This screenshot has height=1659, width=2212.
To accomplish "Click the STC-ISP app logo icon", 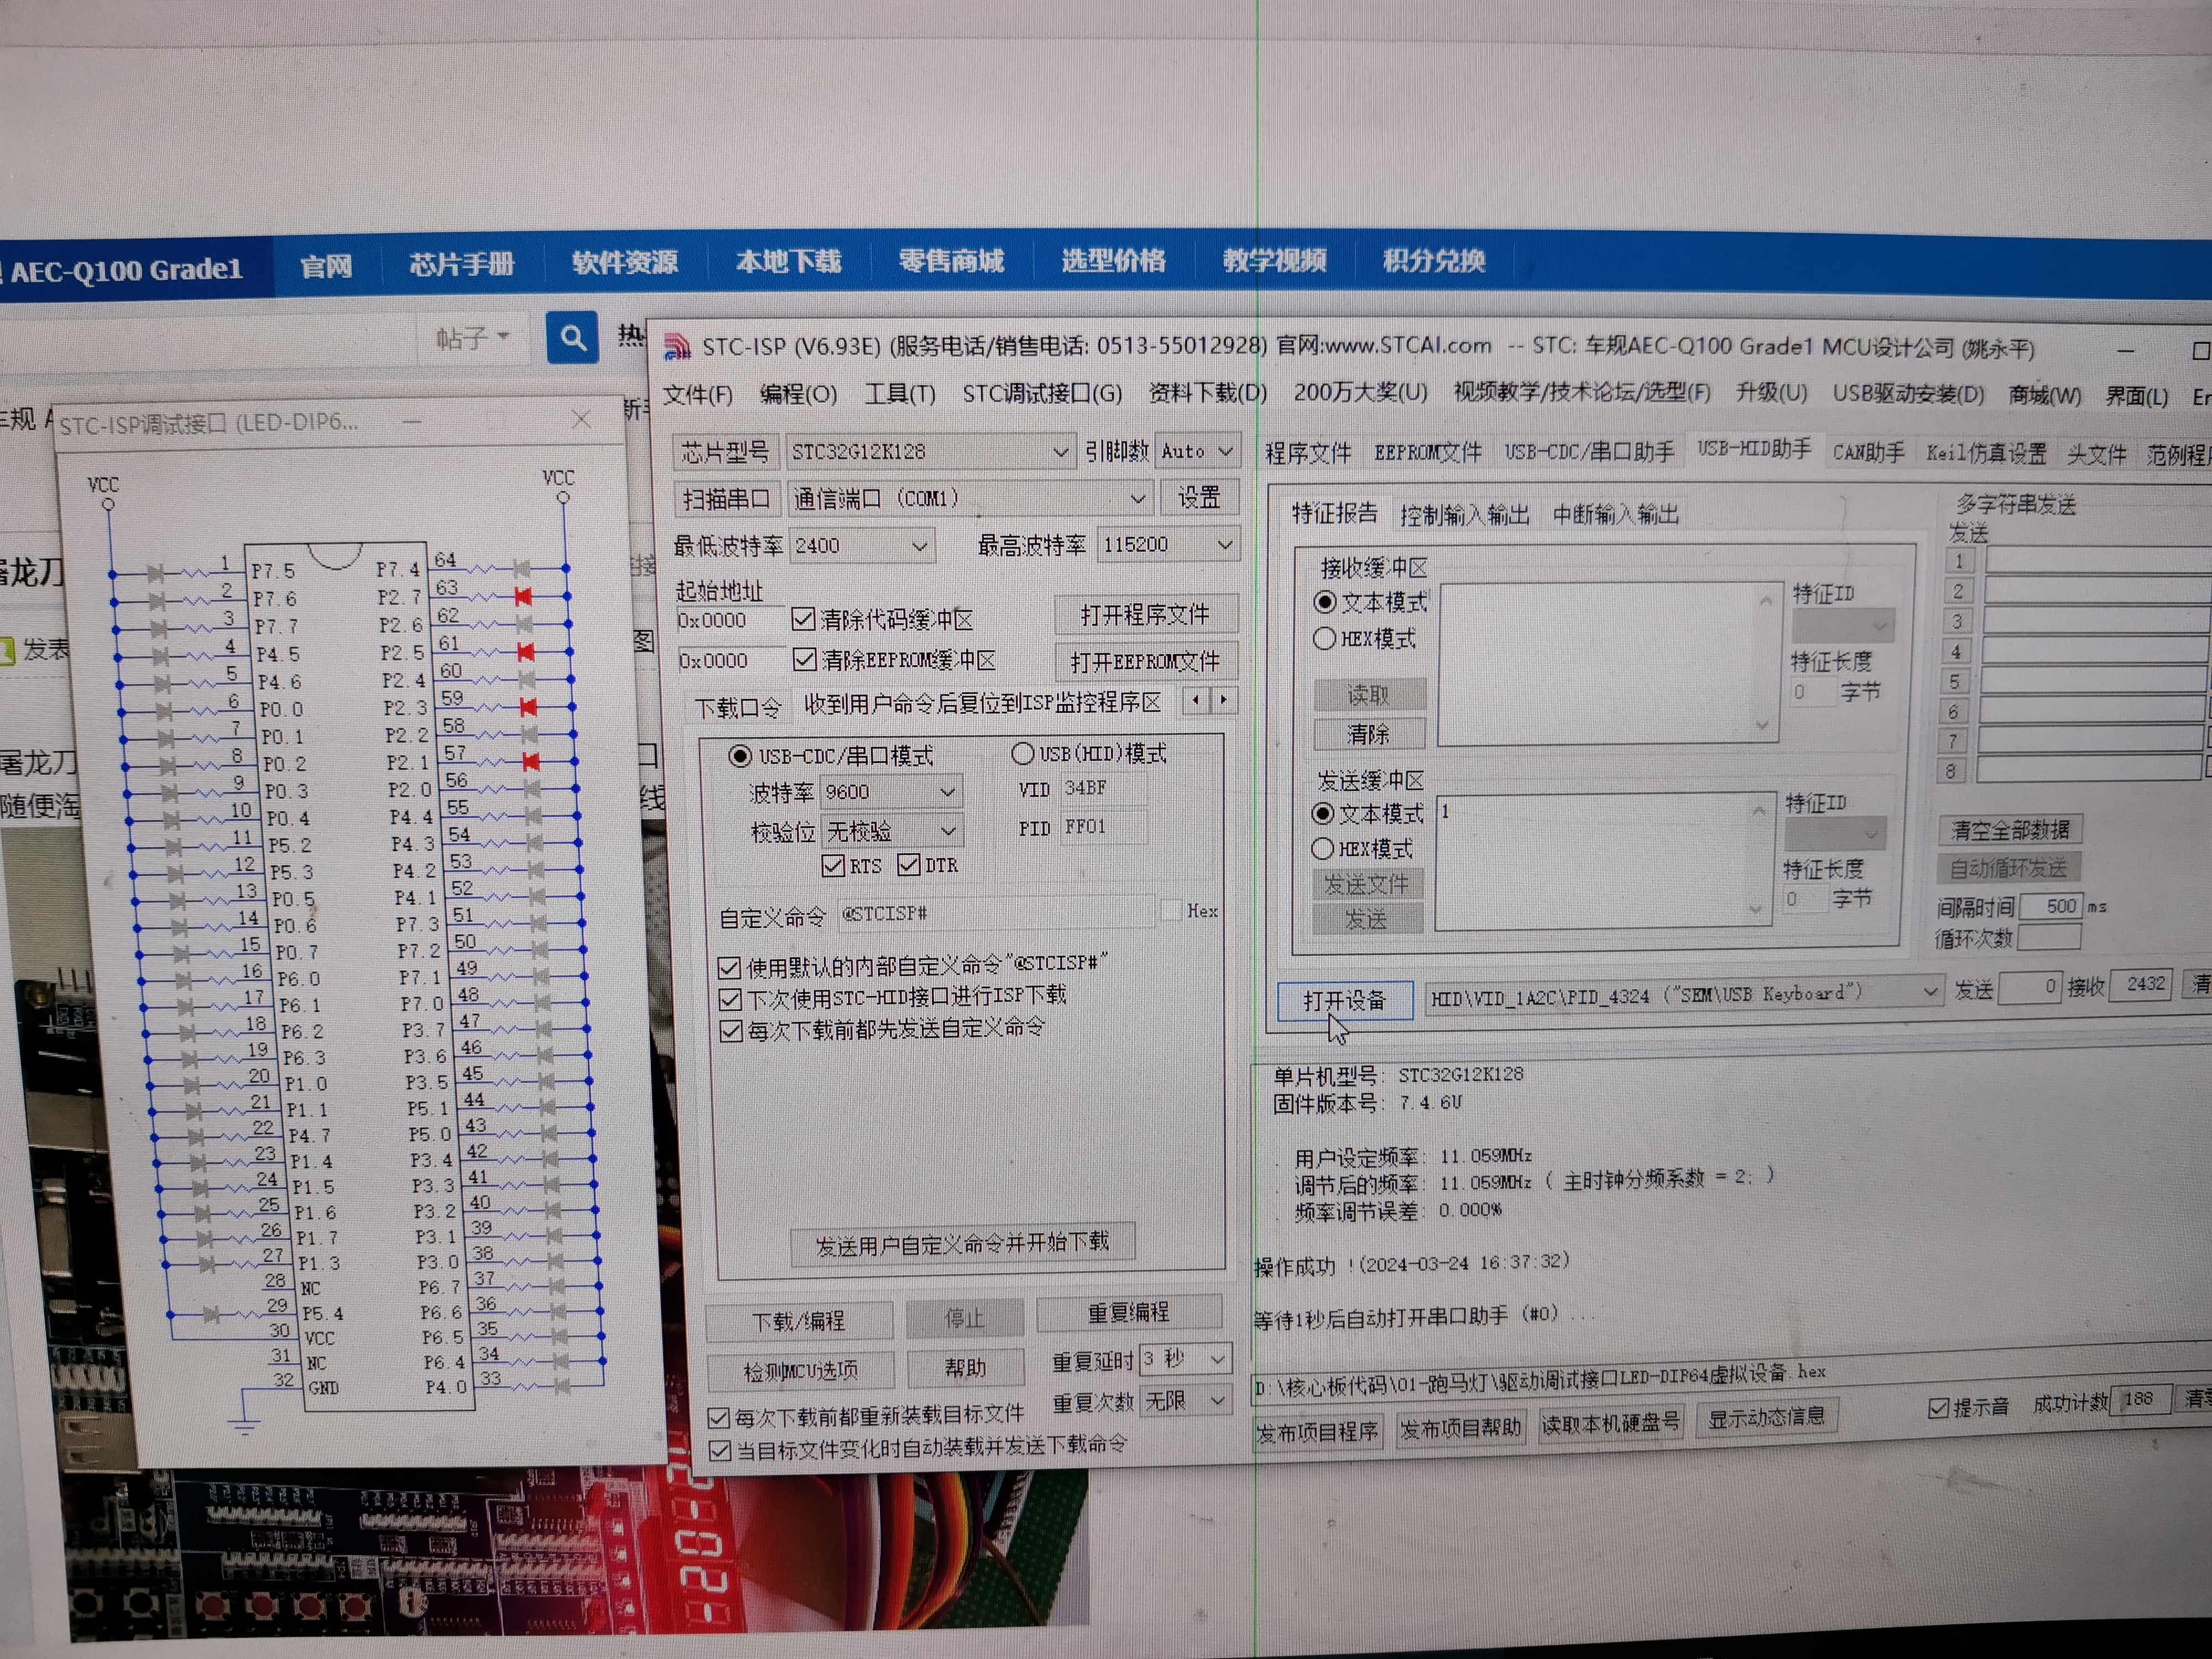I will (677, 346).
